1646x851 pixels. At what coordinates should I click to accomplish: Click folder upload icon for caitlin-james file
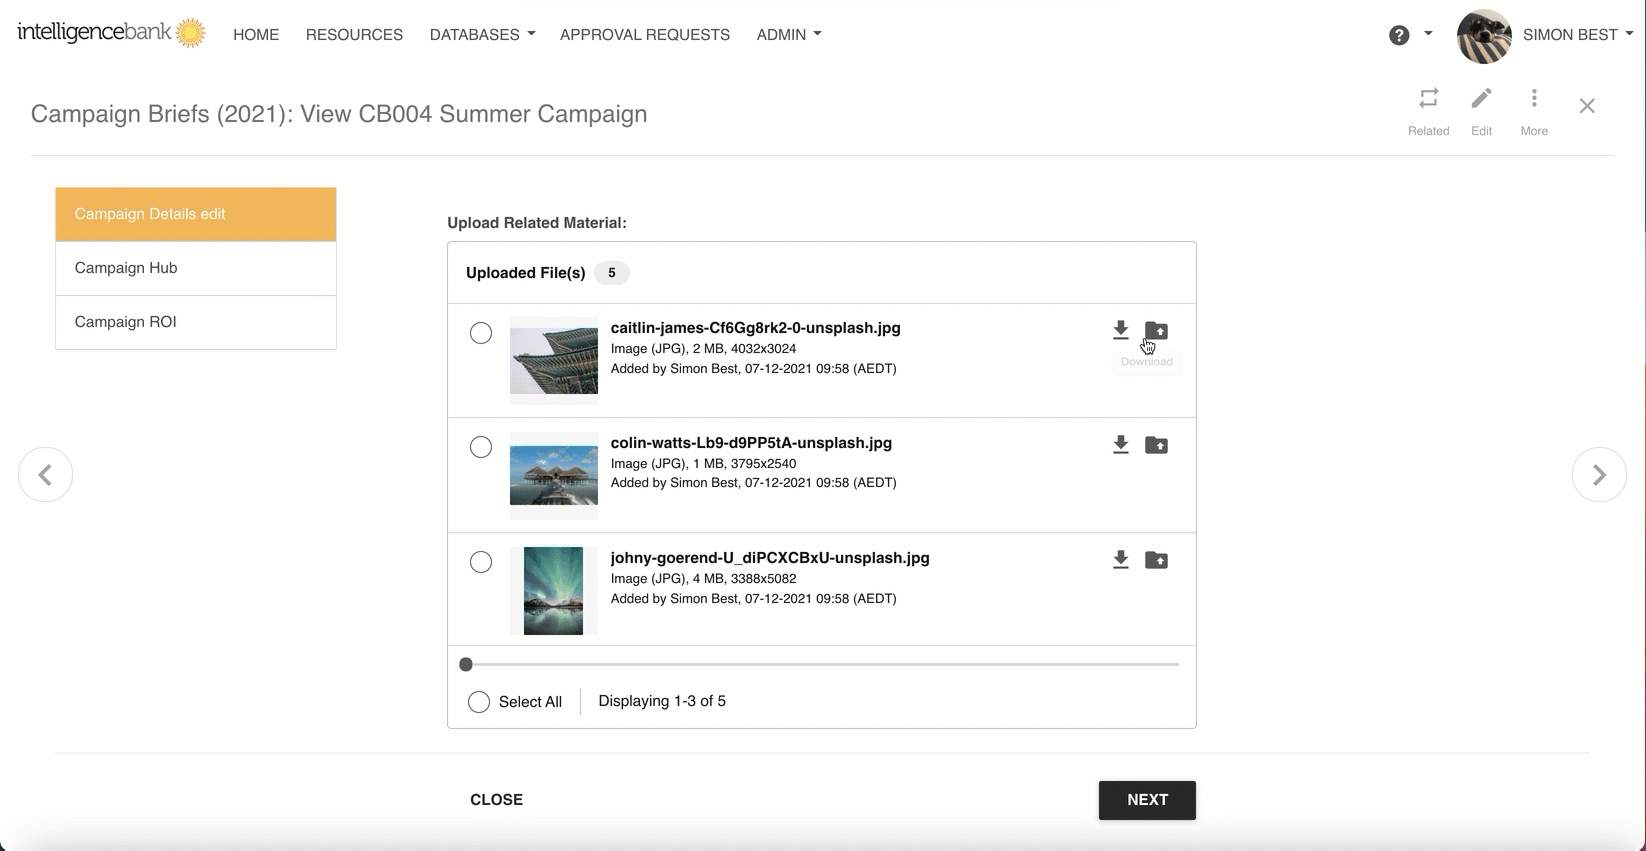coord(1156,330)
